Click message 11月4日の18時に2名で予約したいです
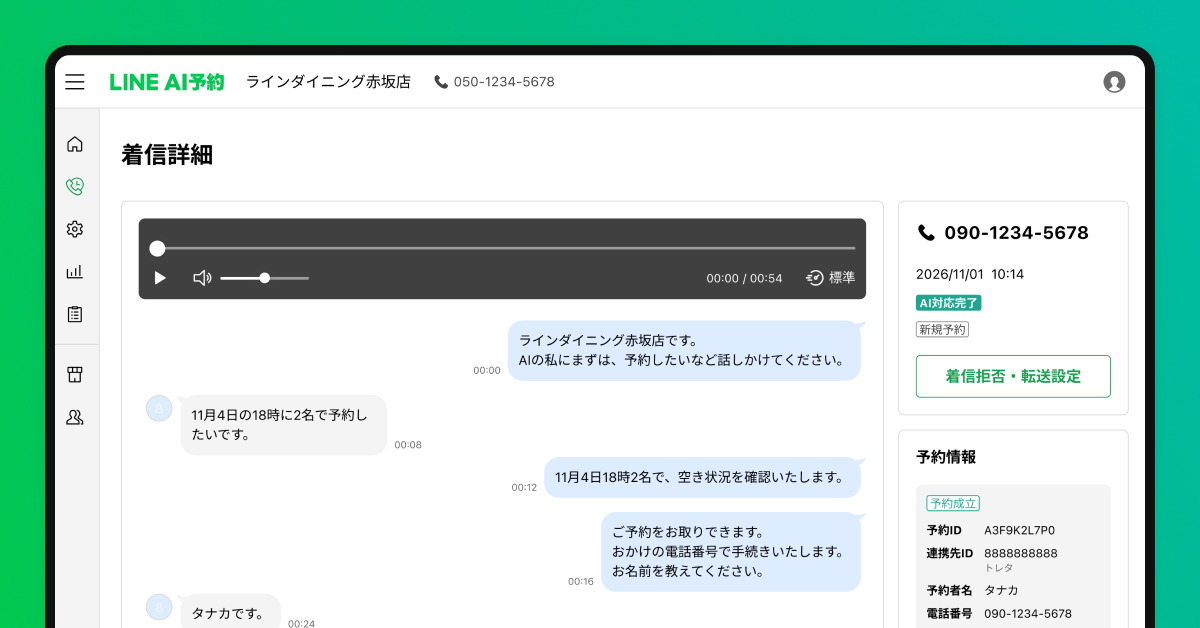The image size is (1200, 628). pyautogui.click(x=283, y=425)
